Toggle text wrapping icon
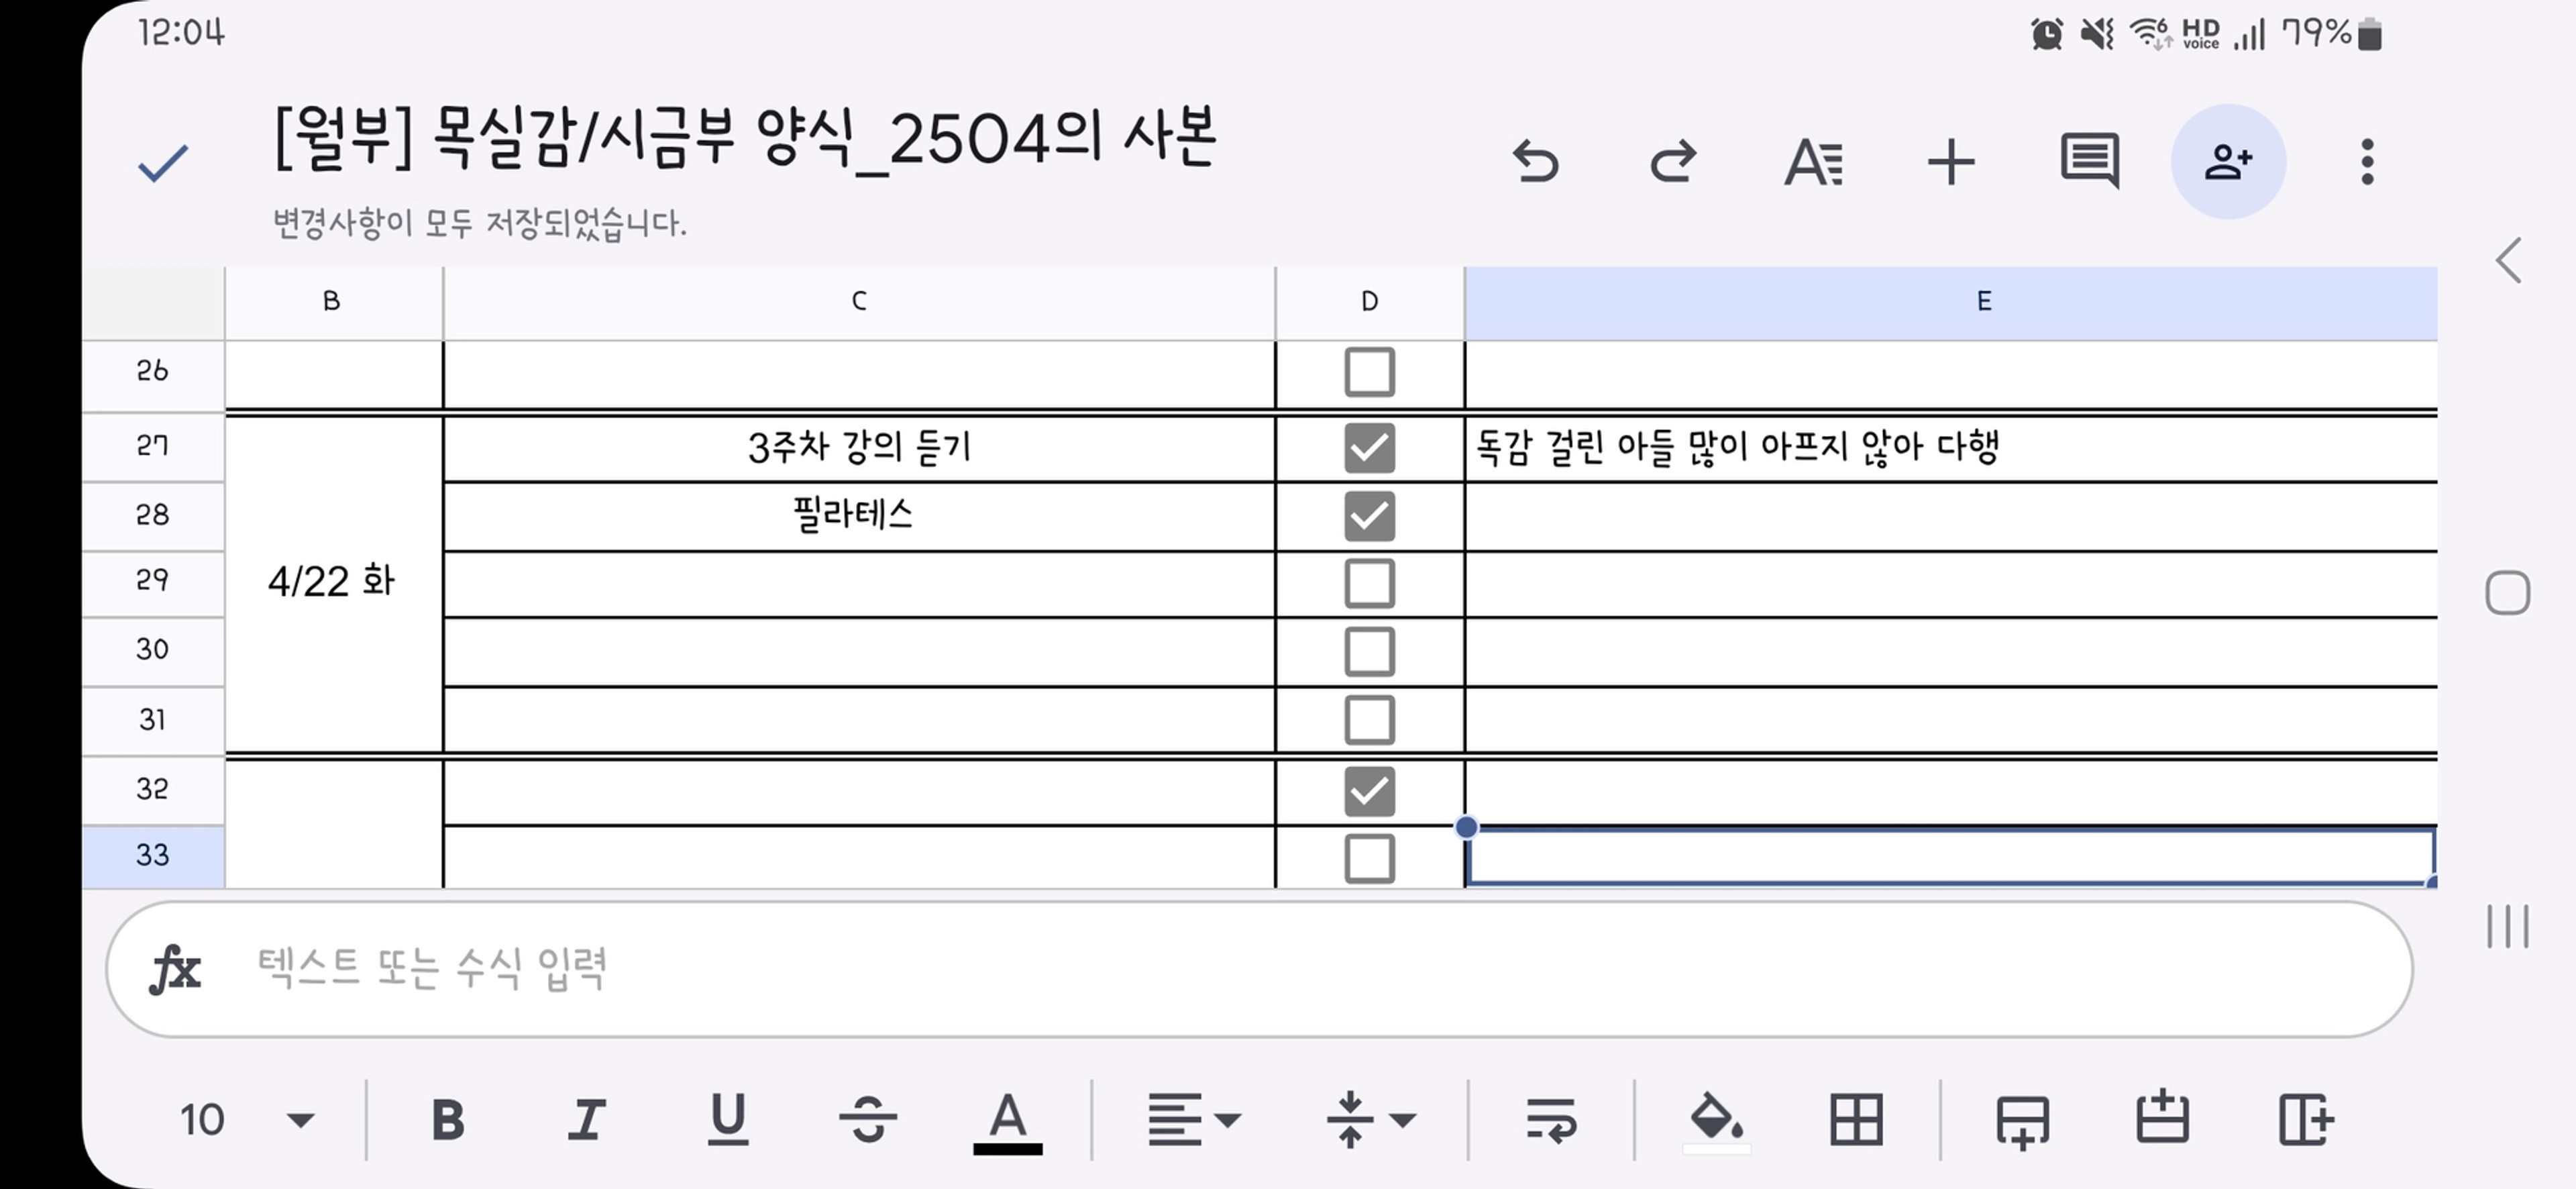Screen dimensions: 2576x1189 [1551, 1119]
